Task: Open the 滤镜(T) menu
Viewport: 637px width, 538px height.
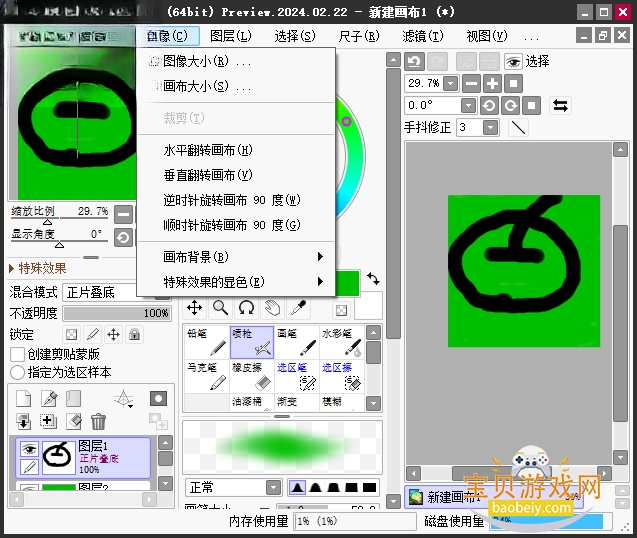Action: 422,36
